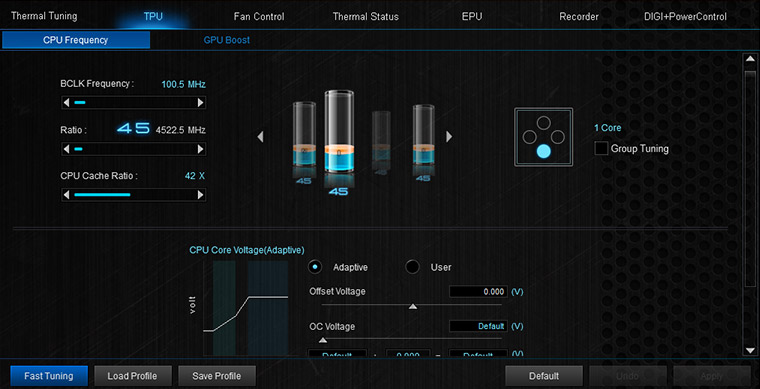Viewport: 760px width, 389px height.
Task: Click the CPU Cache Ratio left arrow
Action: point(66,195)
